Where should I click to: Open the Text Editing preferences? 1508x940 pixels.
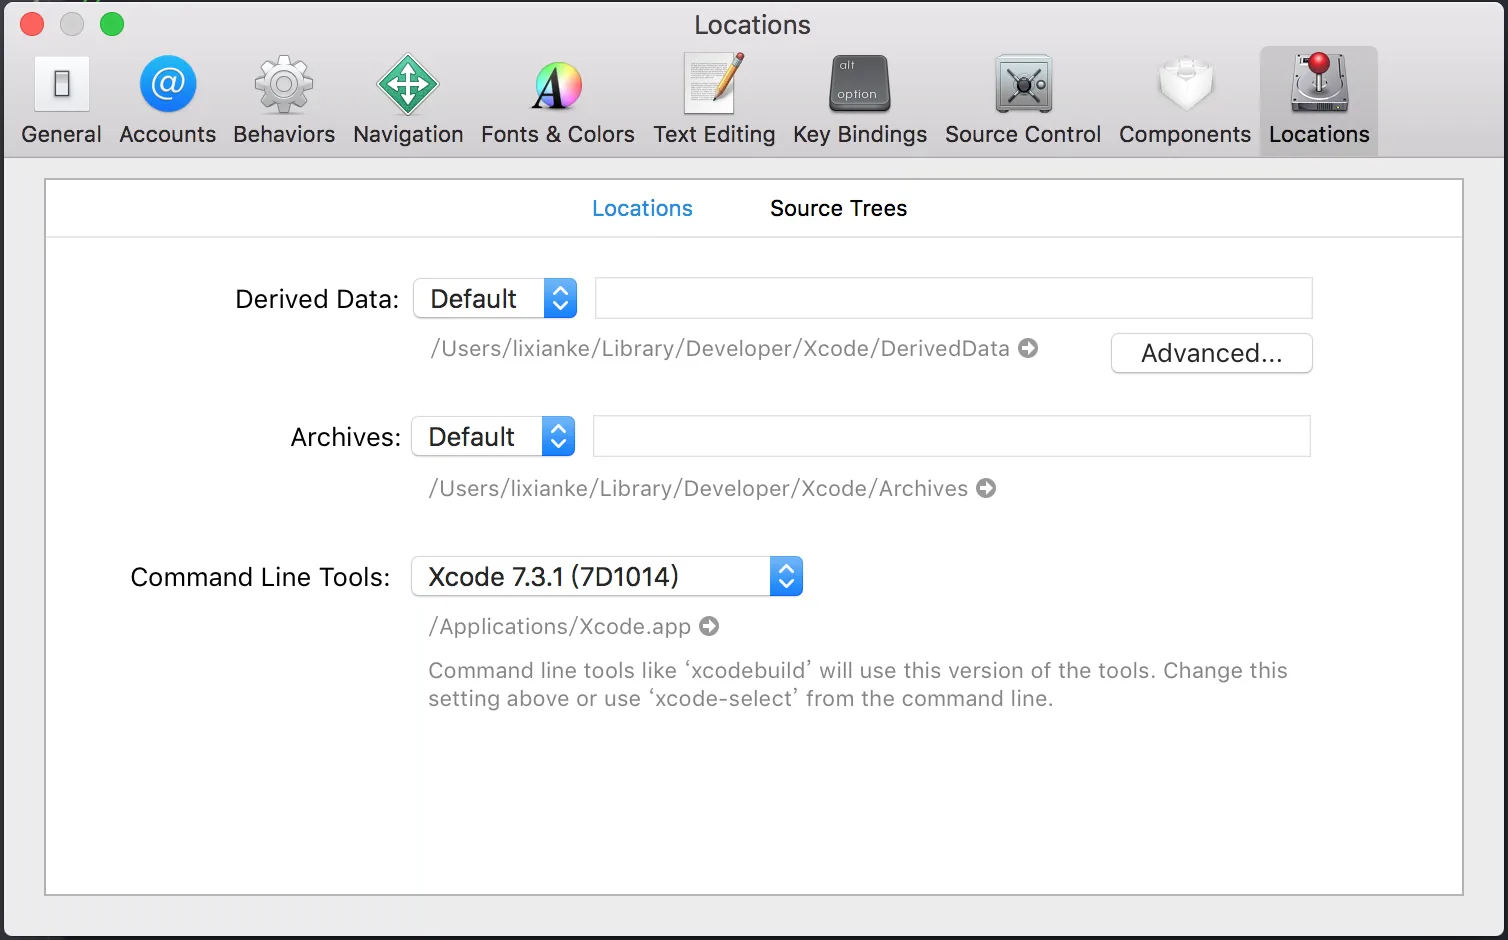714,101
